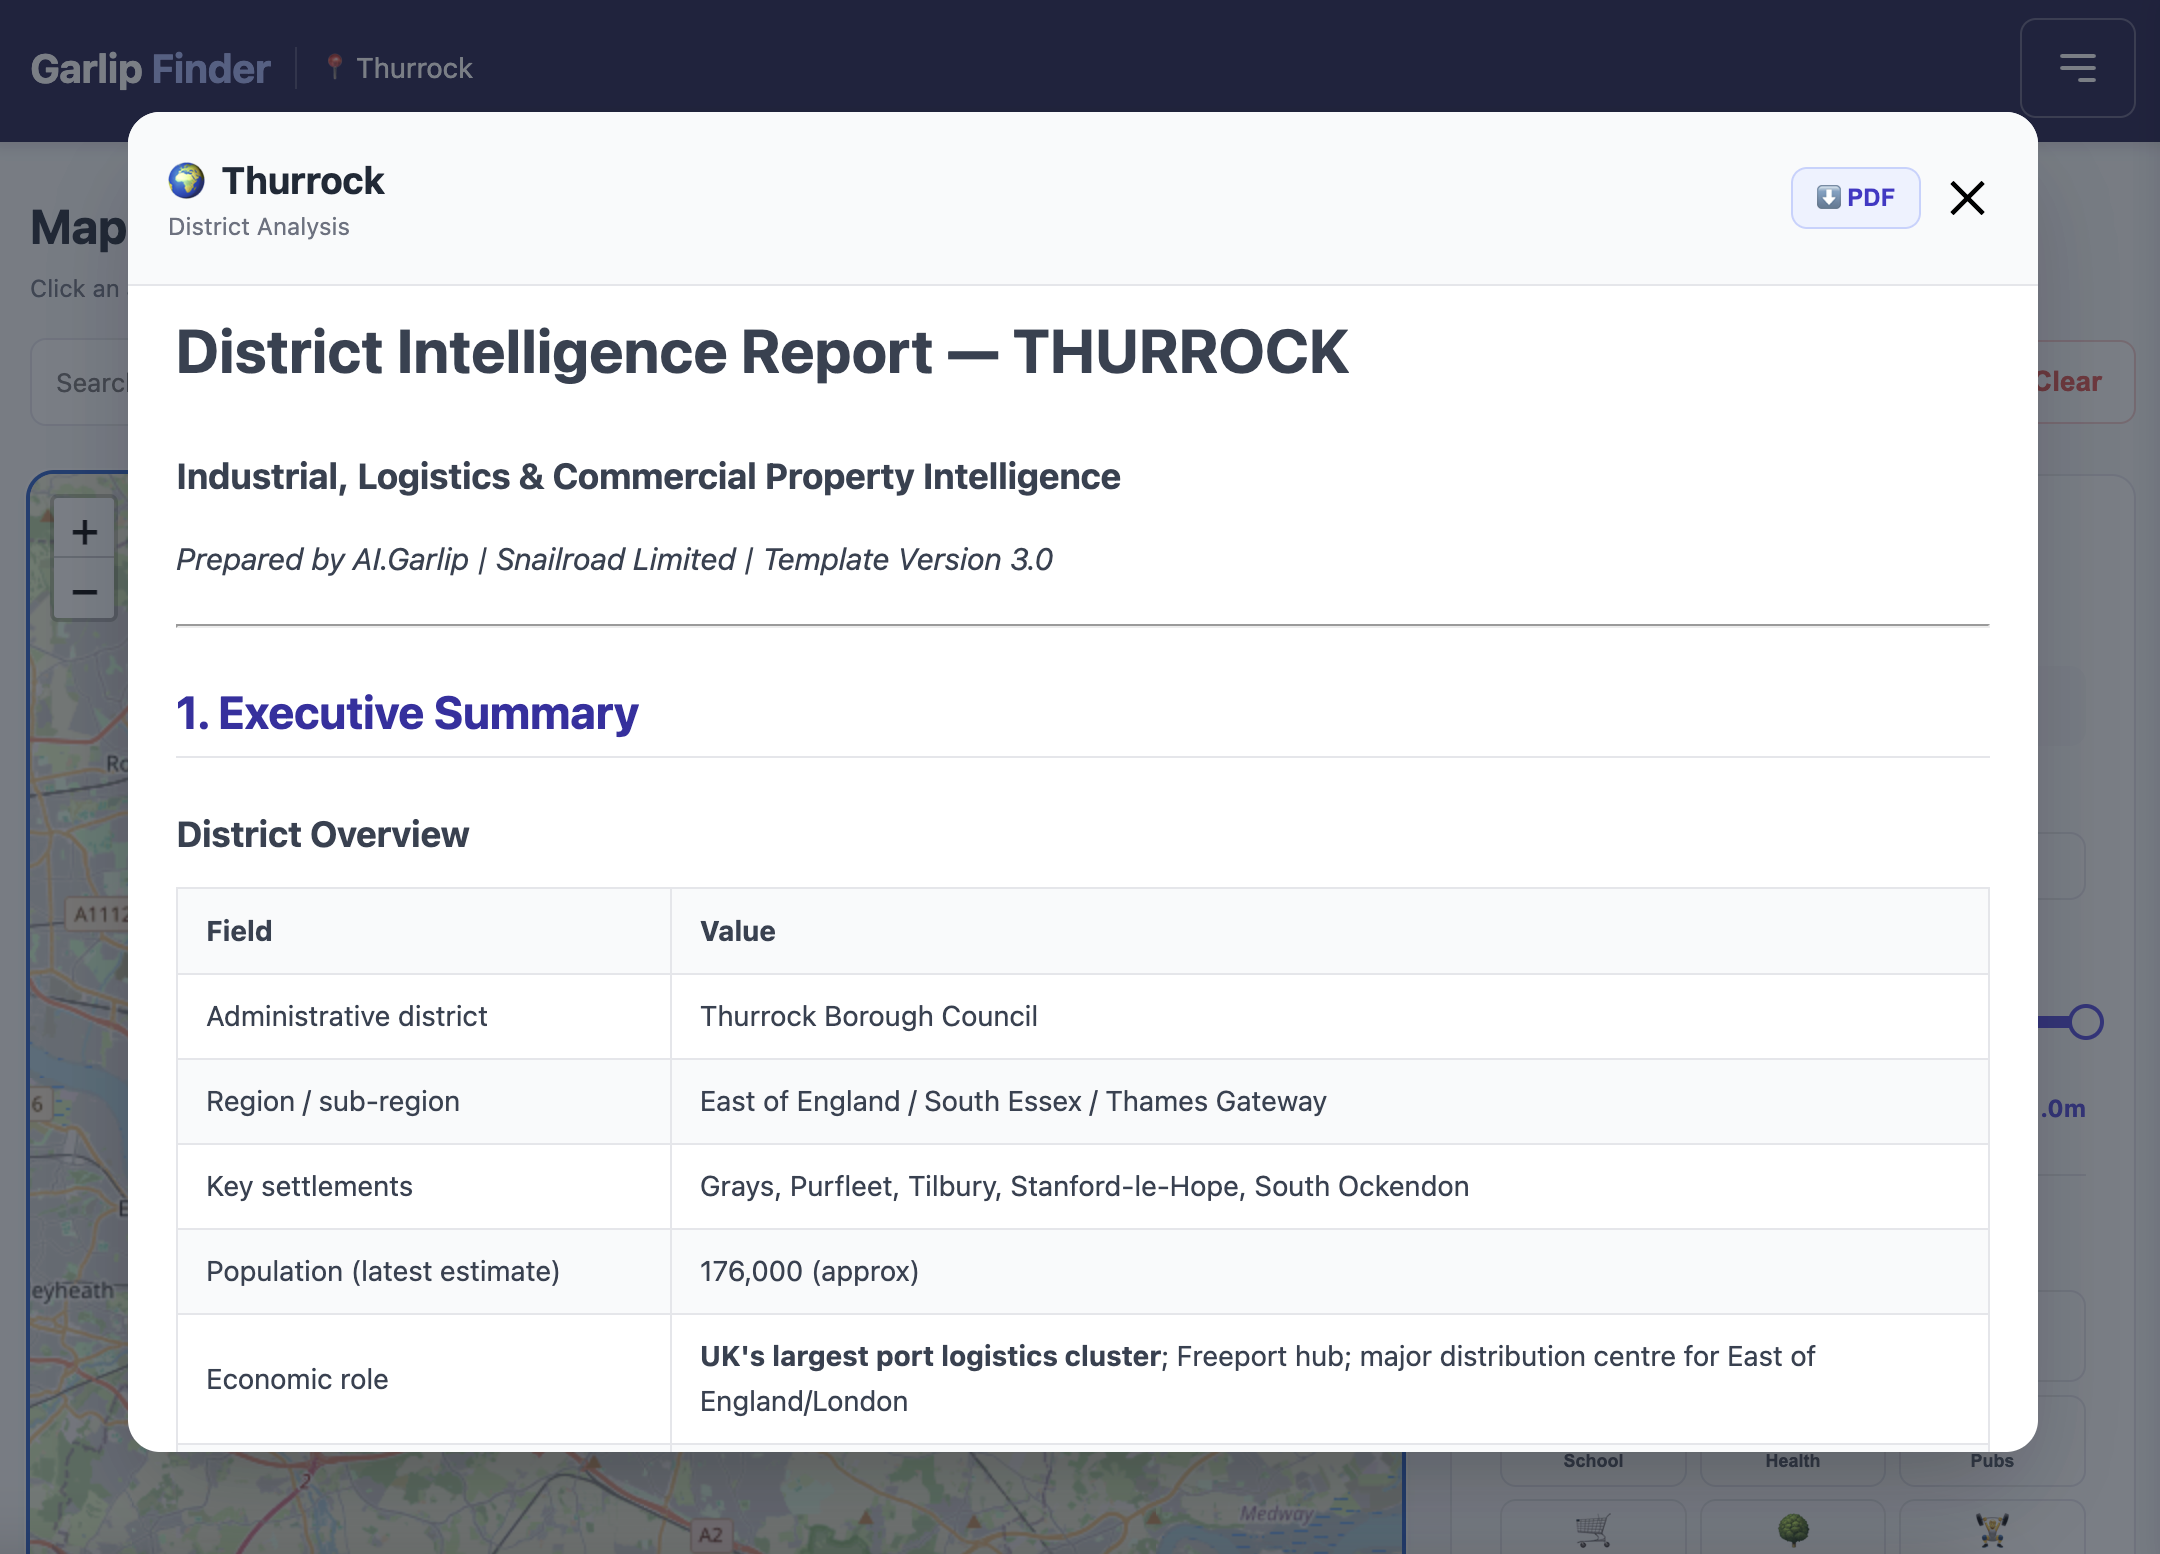2160x1554 pixels.
Task: Click the 'Prepared by AI.Garlip' line
Action: (614, 559)
